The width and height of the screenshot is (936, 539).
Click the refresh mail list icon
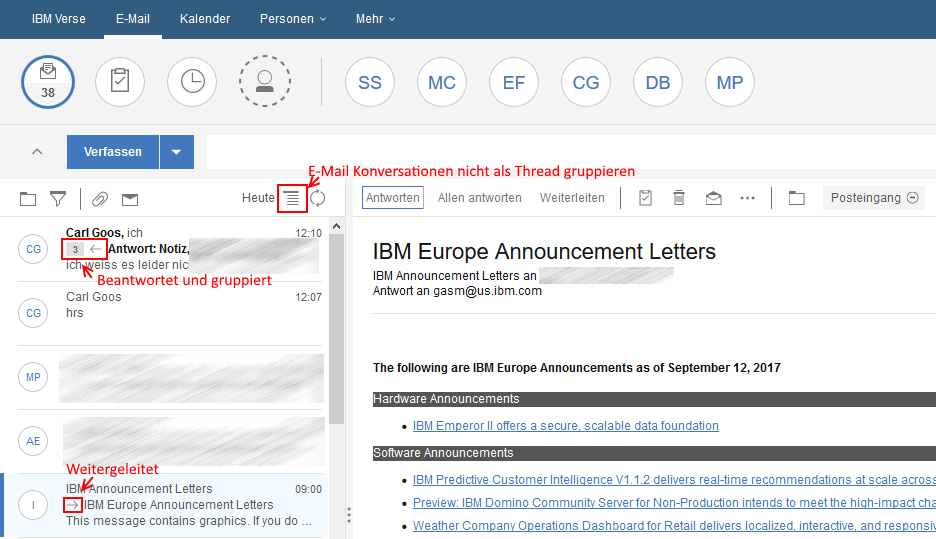318,198
